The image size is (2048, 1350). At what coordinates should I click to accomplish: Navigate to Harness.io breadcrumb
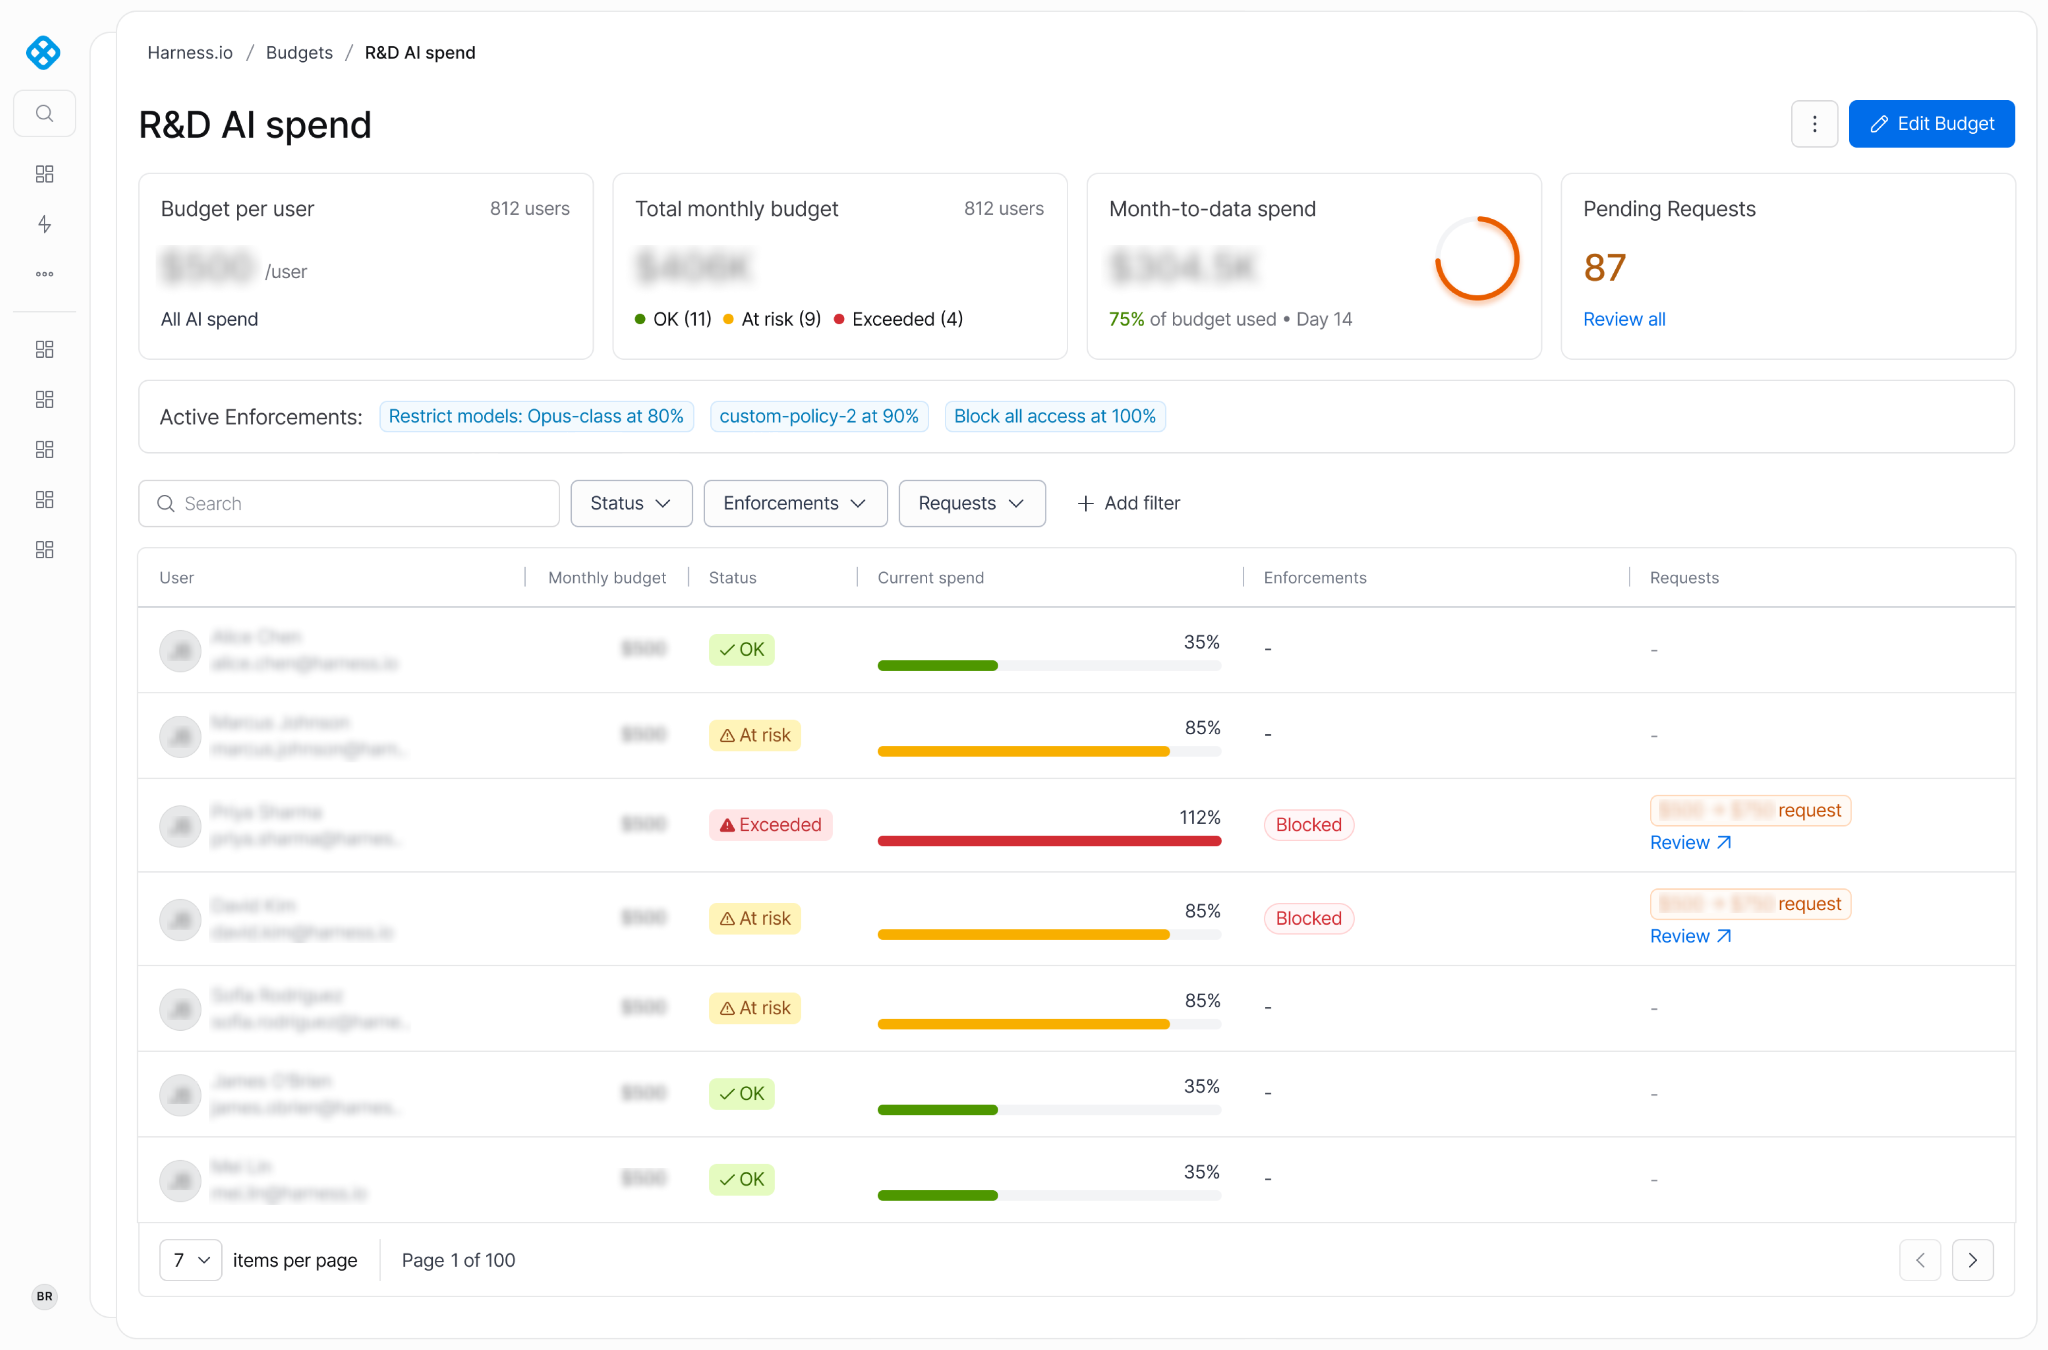(x=190, y=53)
